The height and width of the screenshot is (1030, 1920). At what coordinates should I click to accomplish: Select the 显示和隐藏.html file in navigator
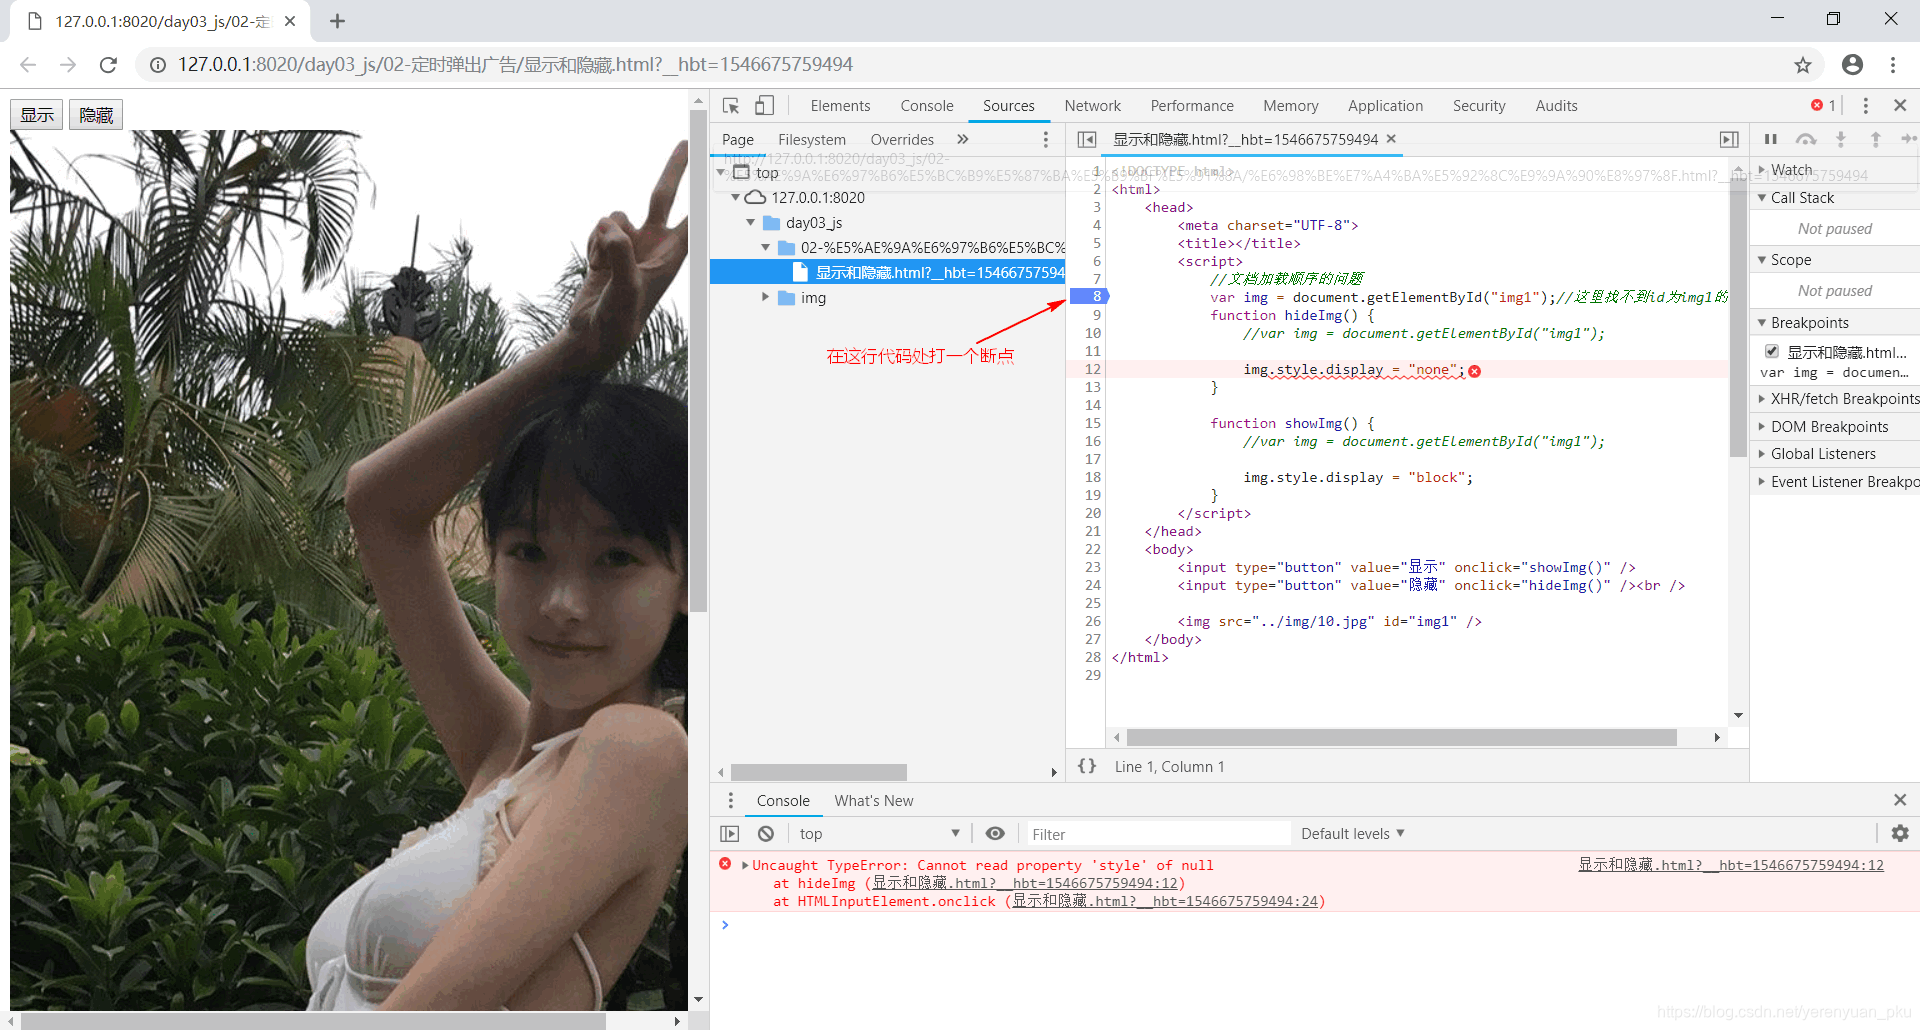click(888, 272)
